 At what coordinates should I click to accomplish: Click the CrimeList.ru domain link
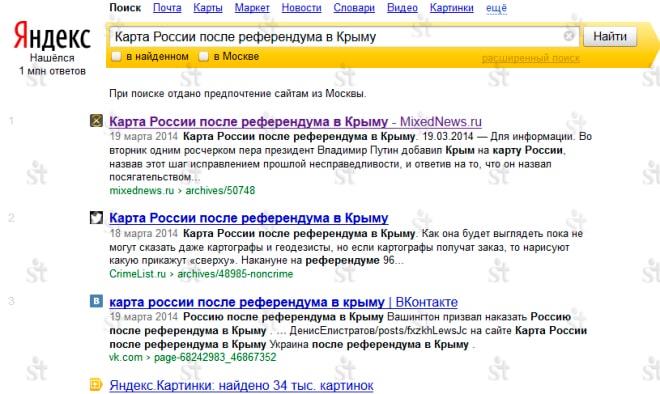(x=138, y=274)
